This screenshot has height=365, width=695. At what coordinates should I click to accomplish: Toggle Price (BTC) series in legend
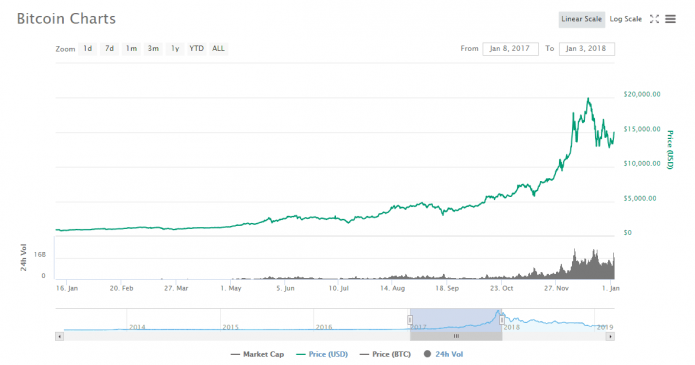[385, 354]
